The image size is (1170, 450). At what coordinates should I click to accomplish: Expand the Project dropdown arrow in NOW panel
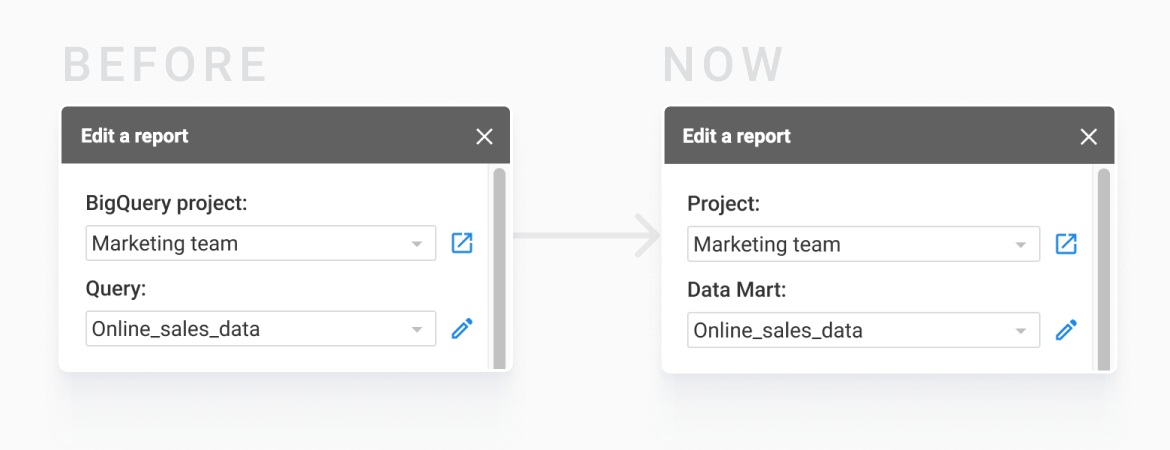pos(1021,245)
